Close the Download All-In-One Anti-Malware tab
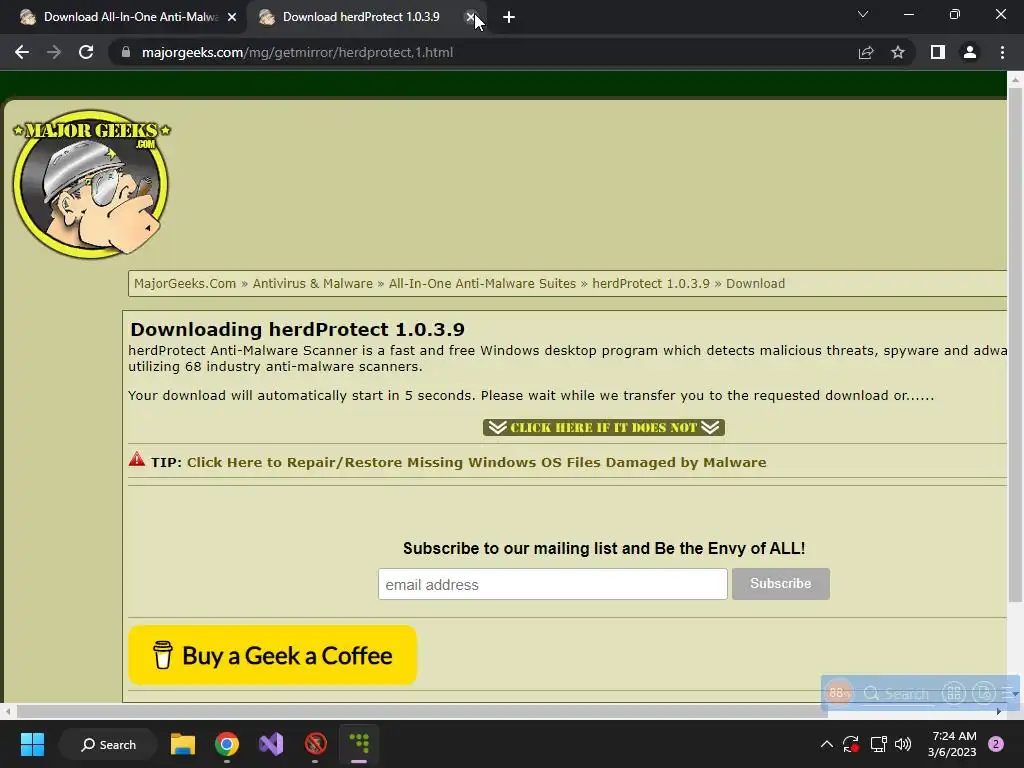1024x768 pixels. 232,18
